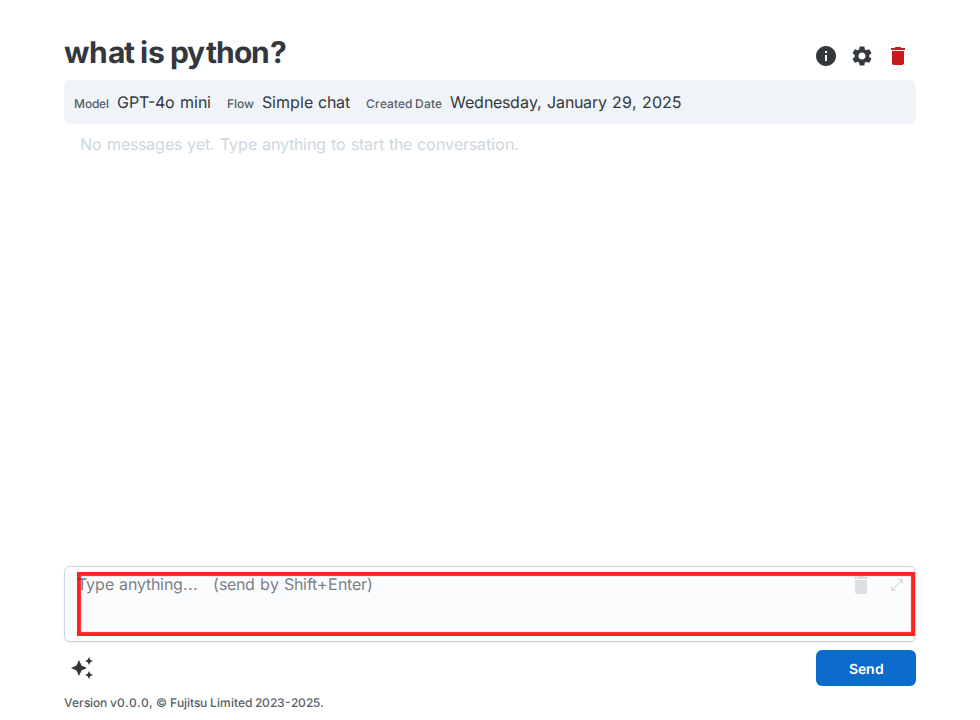This screenshot has width=980, height=720.
Task: Click the empty conversation area
Action: (x=490, y=350)
